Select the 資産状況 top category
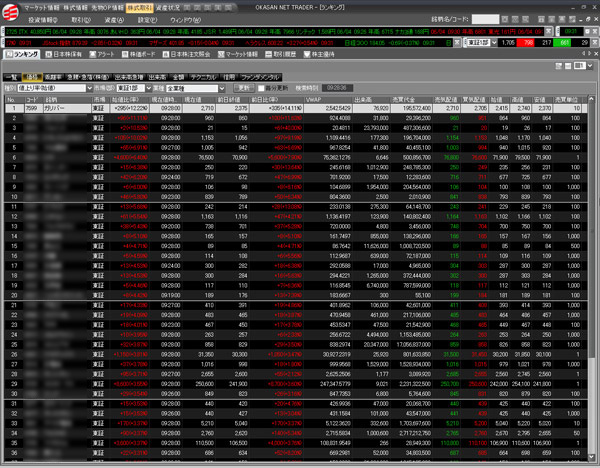Image resolution: width=600 pixels, height=468 pixels. (x=168, y=8)
